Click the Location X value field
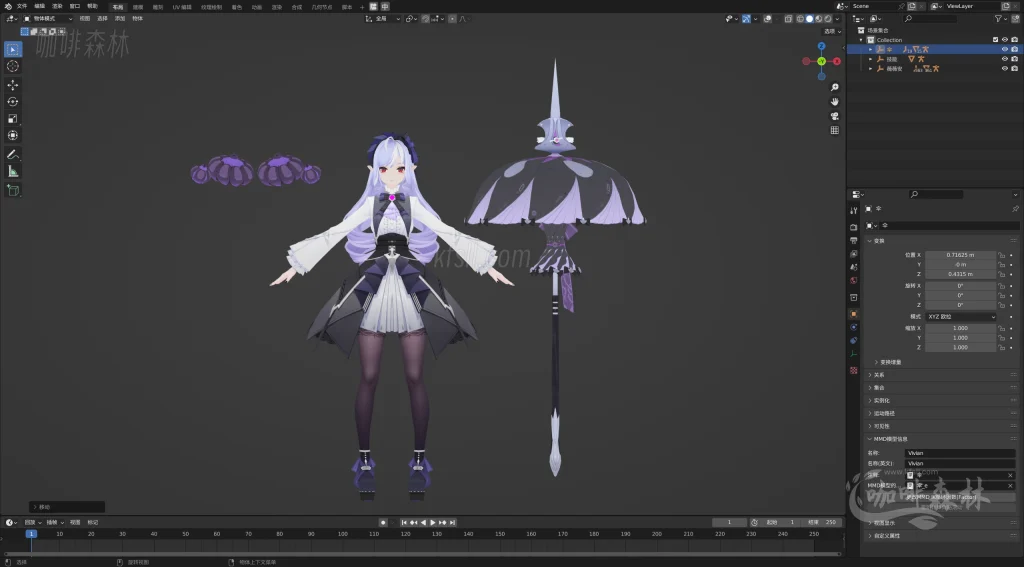 point(961,255)
